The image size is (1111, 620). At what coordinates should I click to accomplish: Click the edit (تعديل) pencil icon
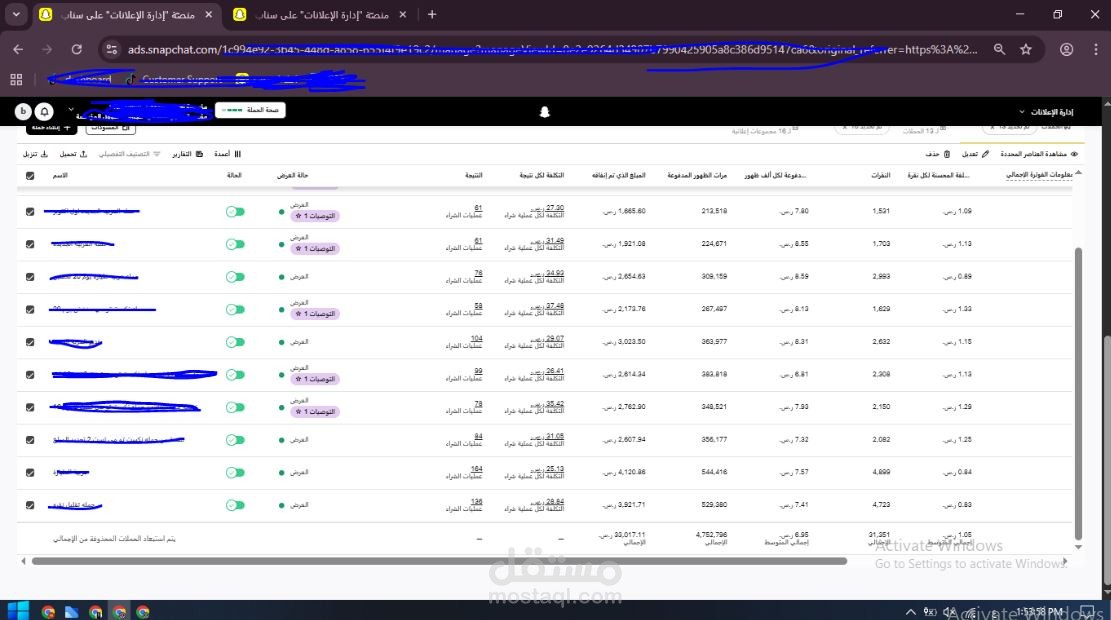985,154
